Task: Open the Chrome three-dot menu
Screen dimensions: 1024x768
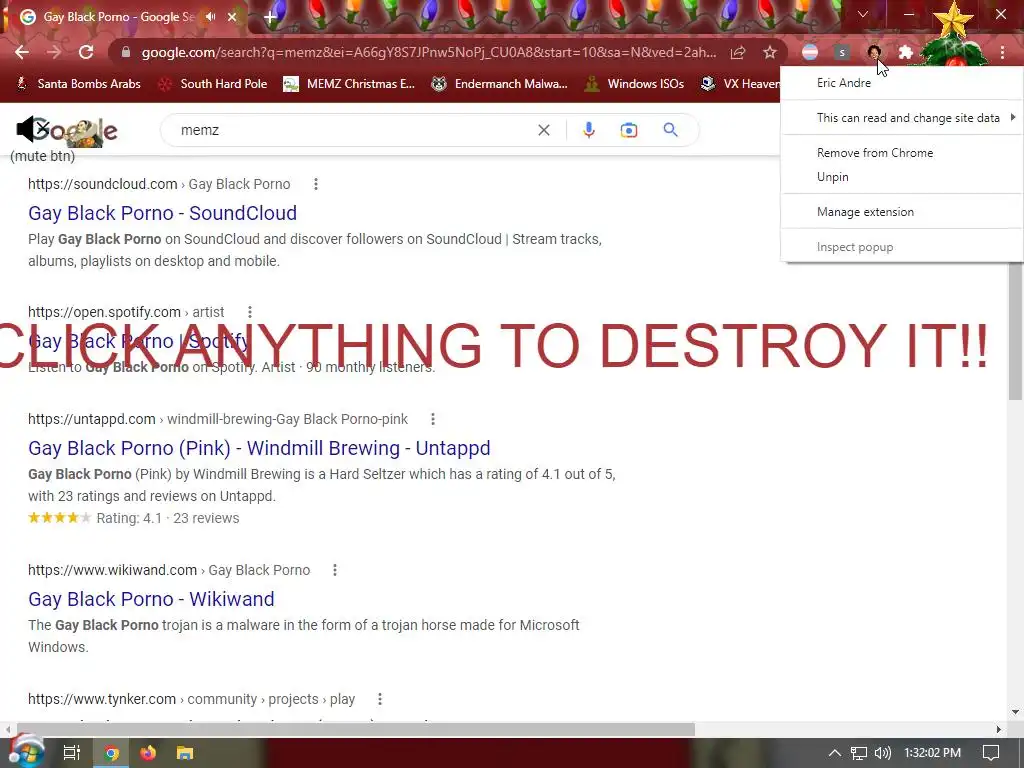Action: pos(1002,52)
